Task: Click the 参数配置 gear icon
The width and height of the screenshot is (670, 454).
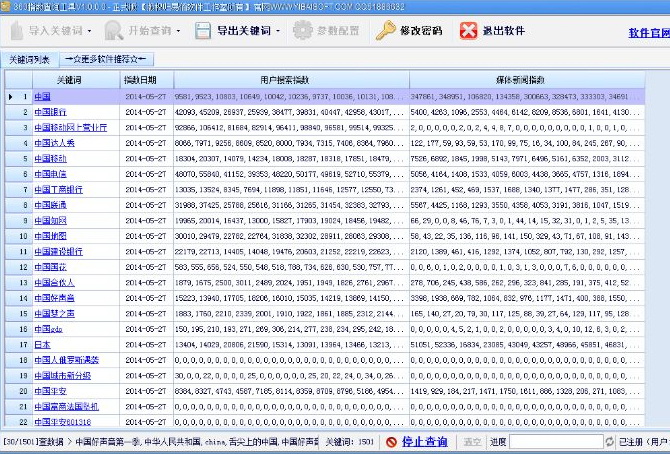Action: (303, 31)
